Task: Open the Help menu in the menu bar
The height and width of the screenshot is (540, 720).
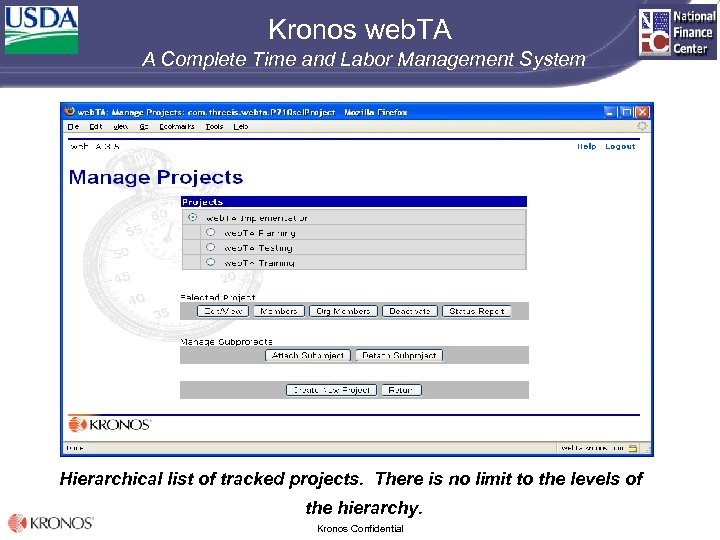Action: point(241,126)
